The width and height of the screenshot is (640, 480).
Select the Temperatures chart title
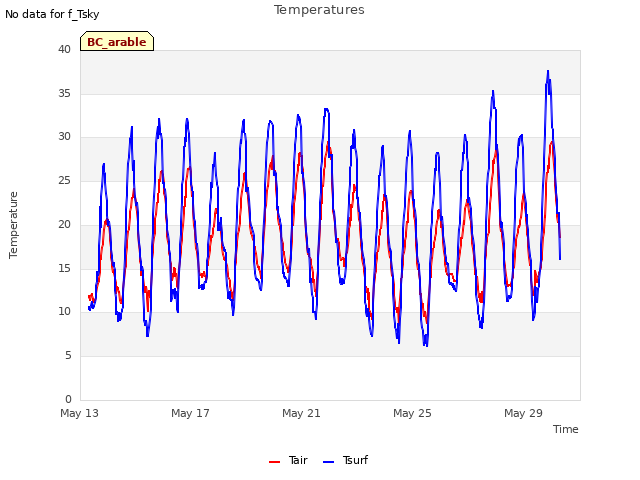(319, 10)
